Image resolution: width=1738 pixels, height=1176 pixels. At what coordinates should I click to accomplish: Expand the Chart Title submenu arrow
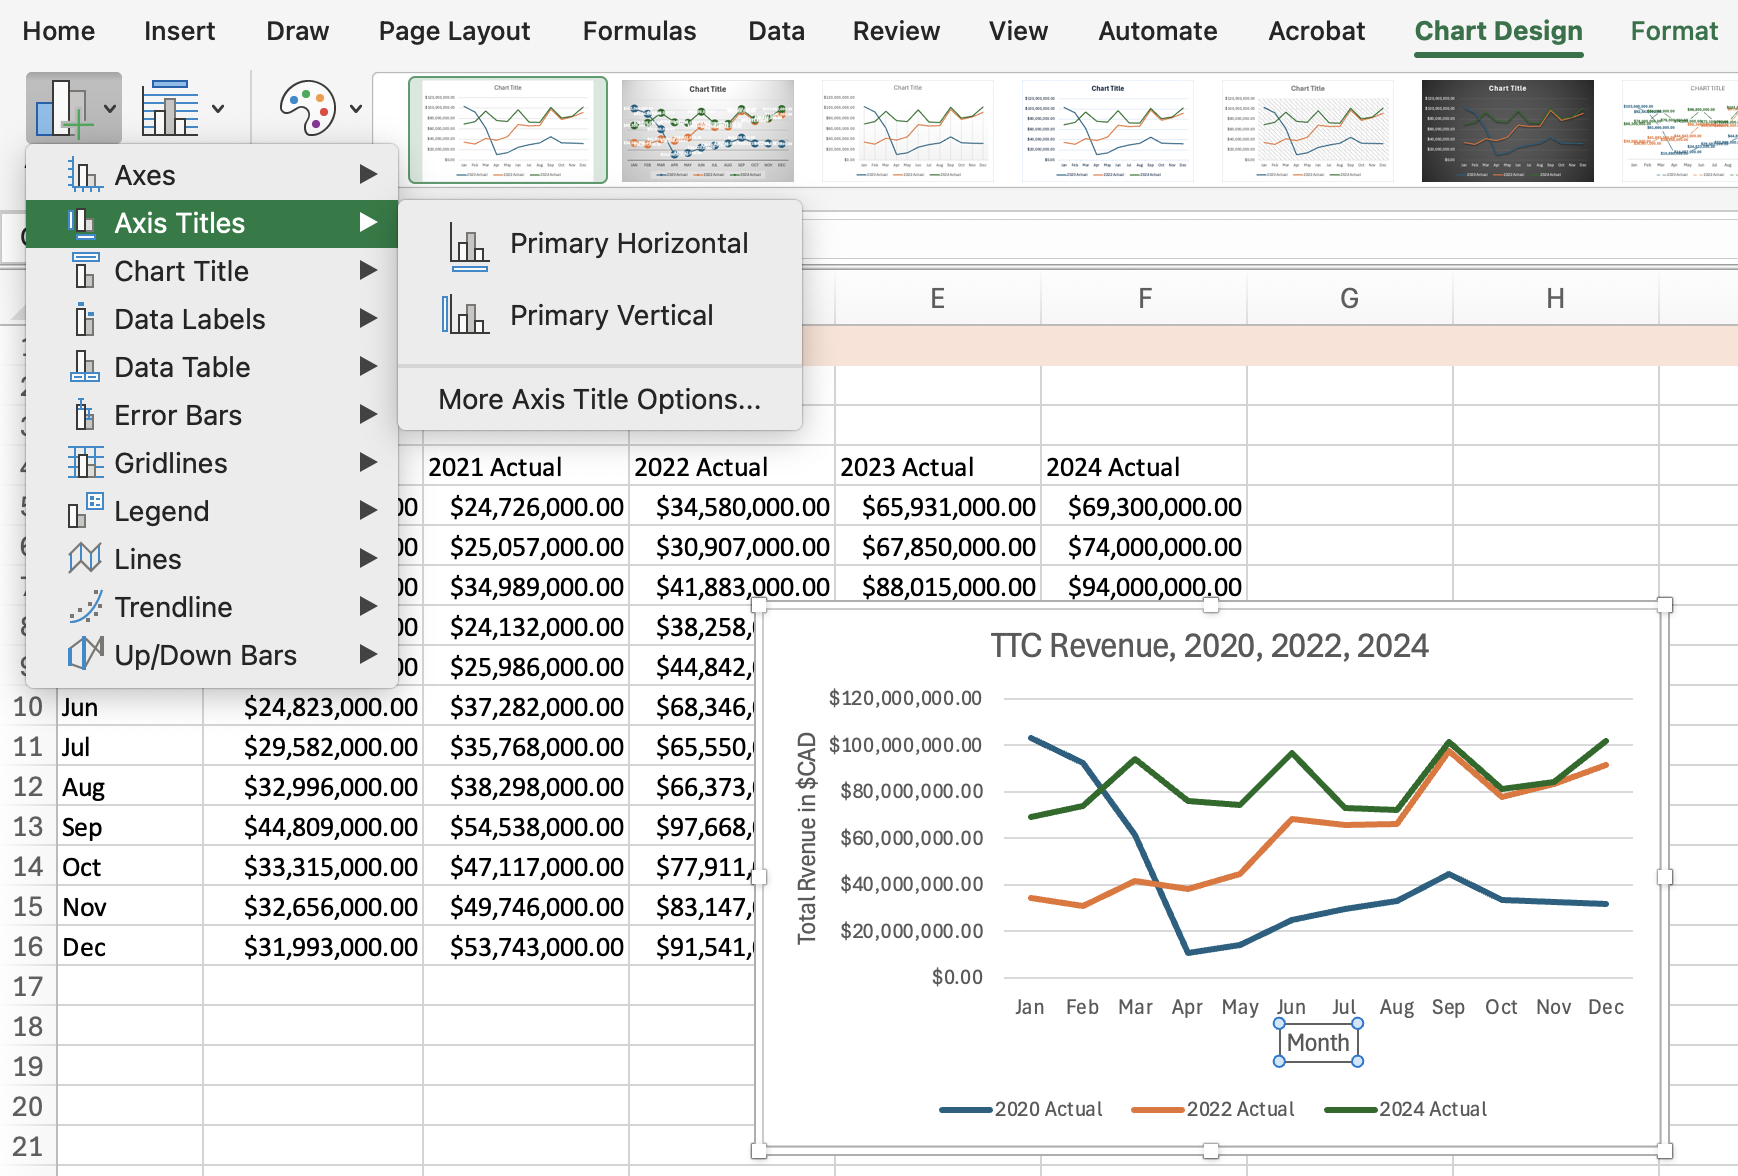[x=368, y=271]
